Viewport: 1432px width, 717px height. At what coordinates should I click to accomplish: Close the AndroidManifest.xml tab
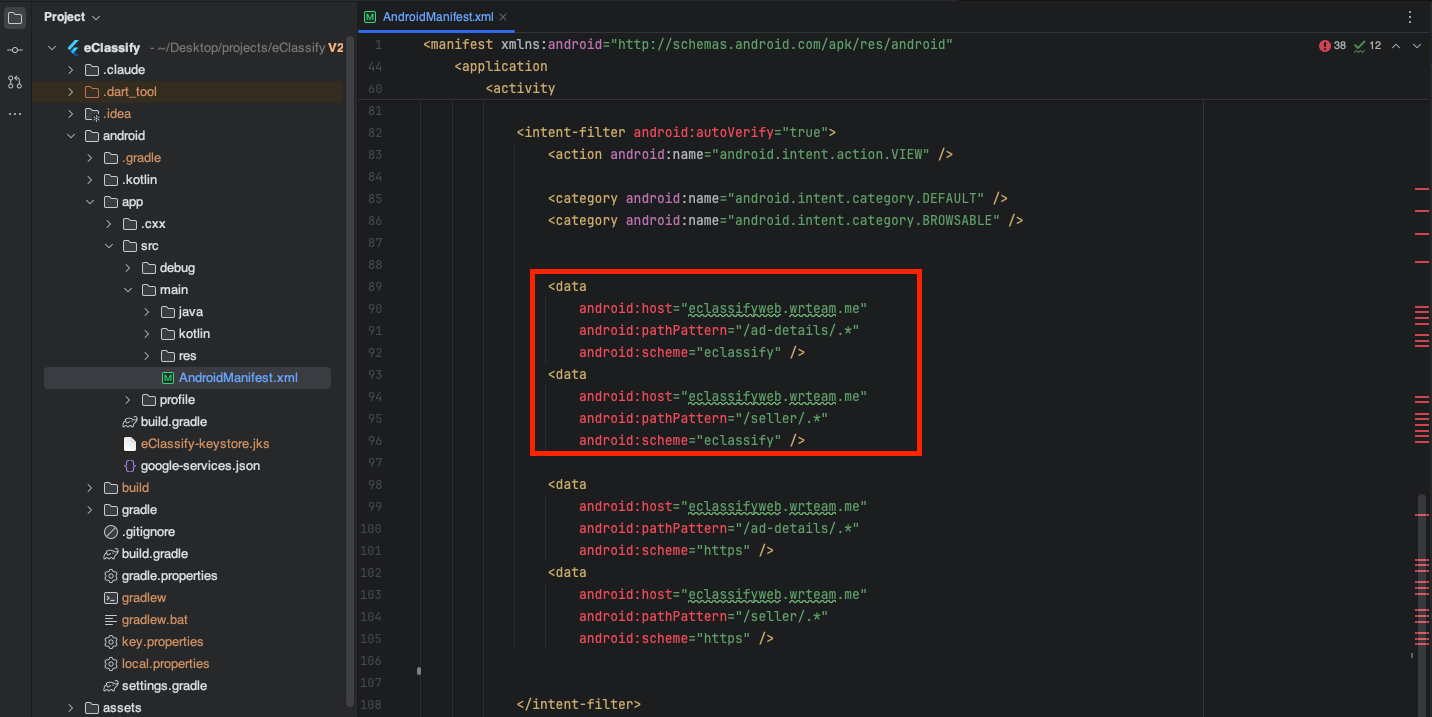point(504,17)
